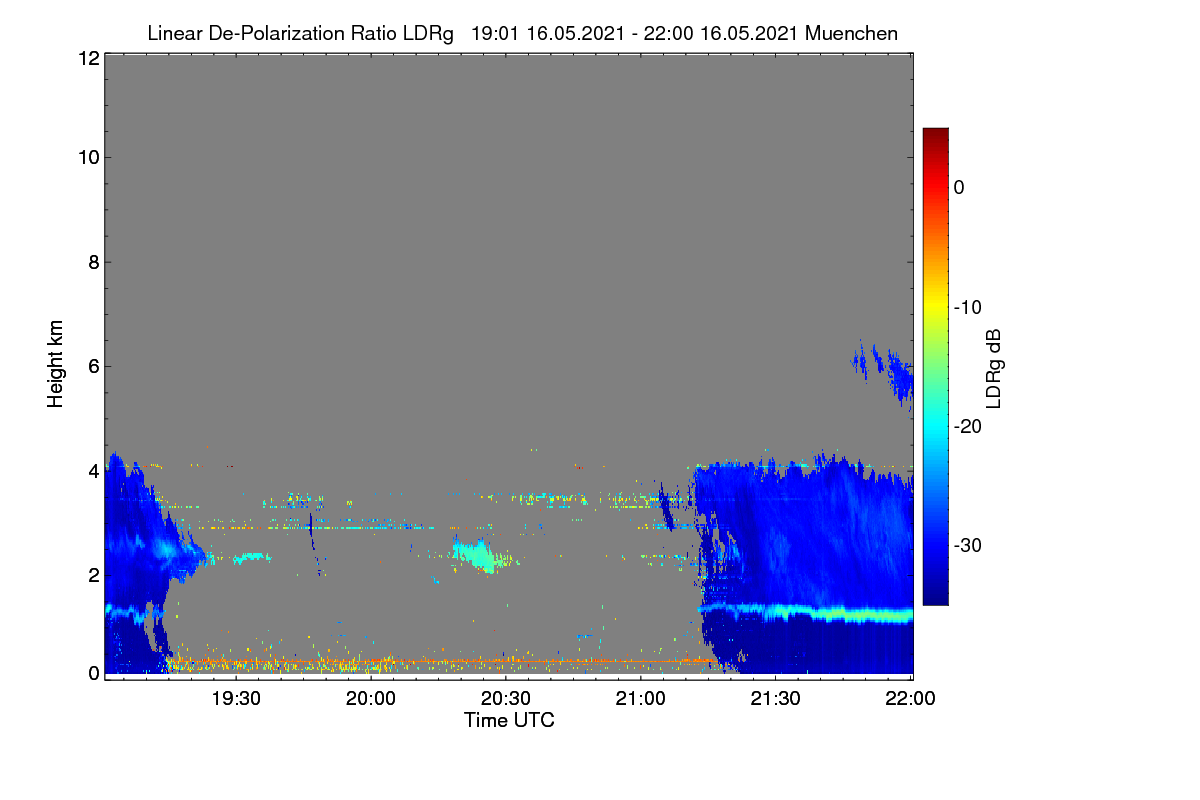Screen dimensions: 1200x800
Task: Click the '20:30' time tick label
Action: click(506, 699)
